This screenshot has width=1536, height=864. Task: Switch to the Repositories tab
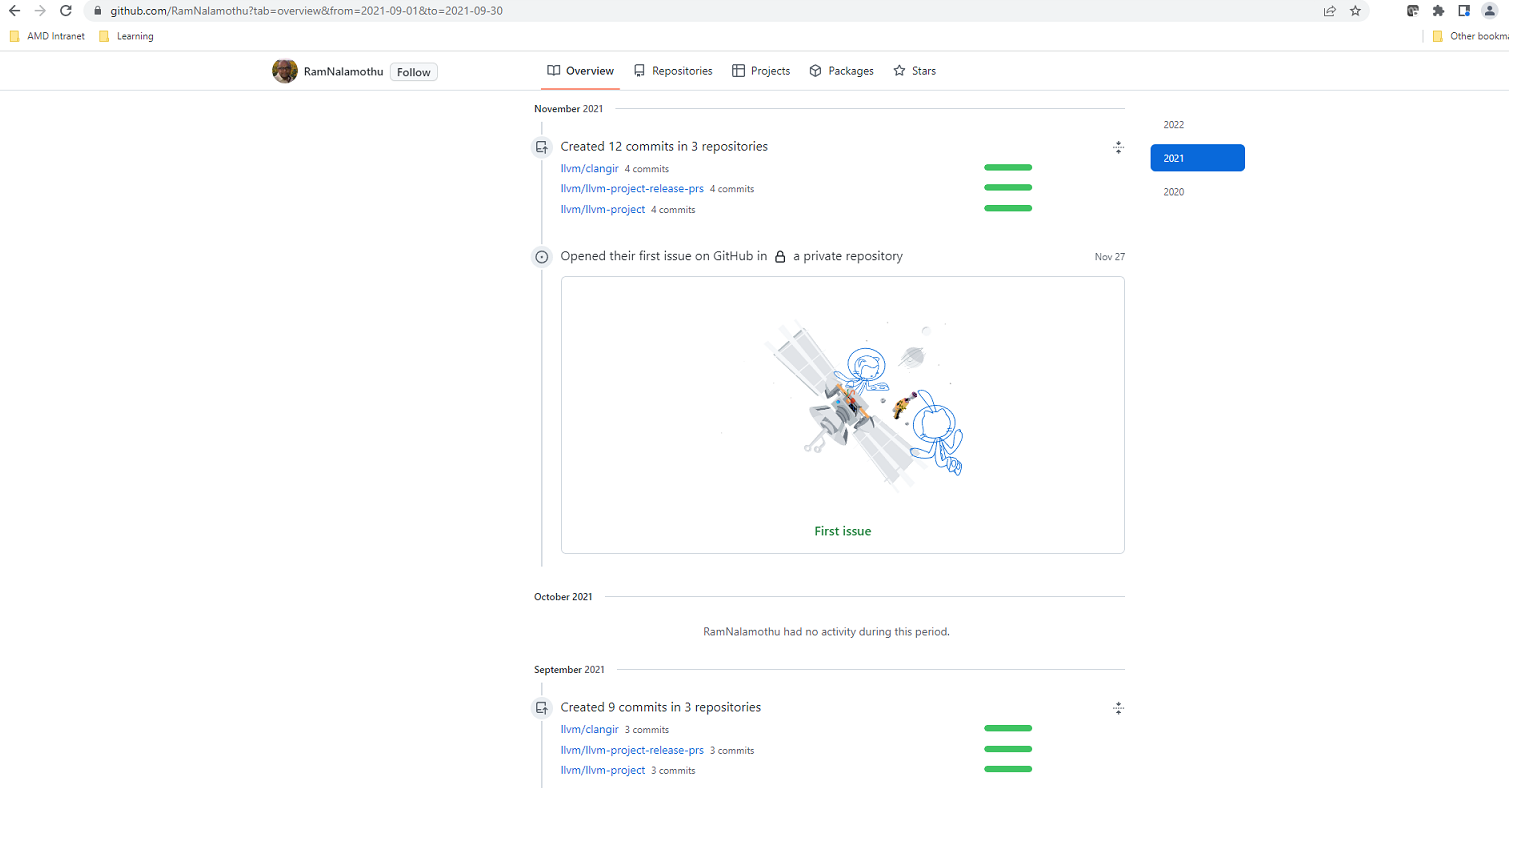(672, 71)
